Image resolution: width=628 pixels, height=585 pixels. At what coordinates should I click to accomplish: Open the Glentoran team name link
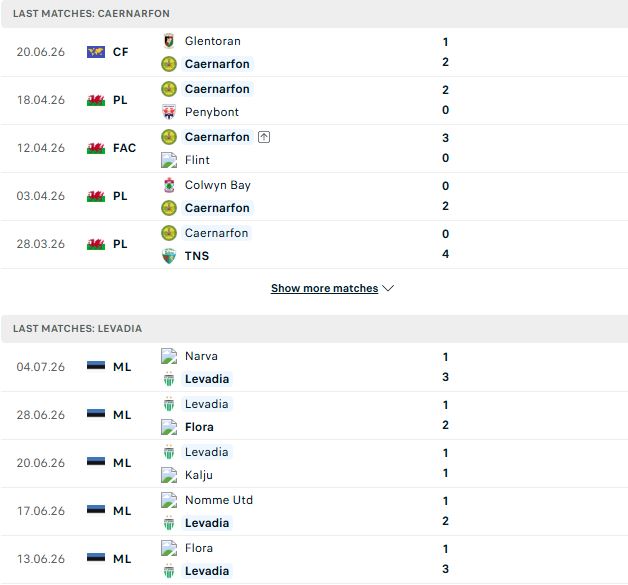[x=213, y=41]
